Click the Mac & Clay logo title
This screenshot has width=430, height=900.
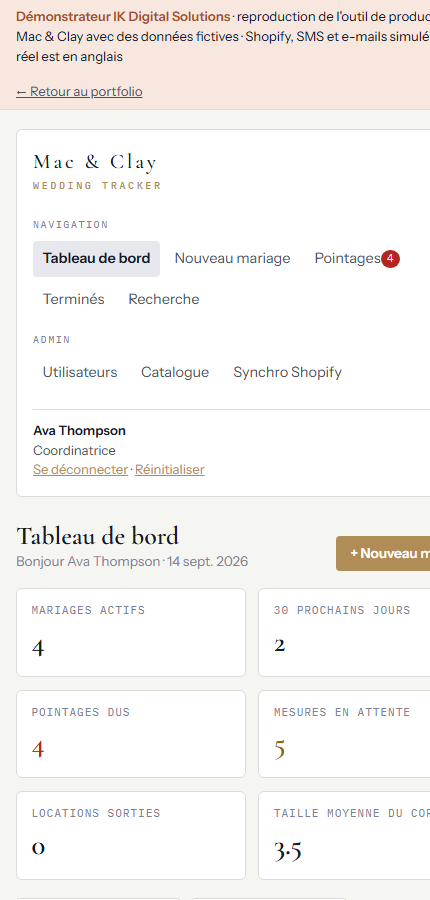point(95,162)
